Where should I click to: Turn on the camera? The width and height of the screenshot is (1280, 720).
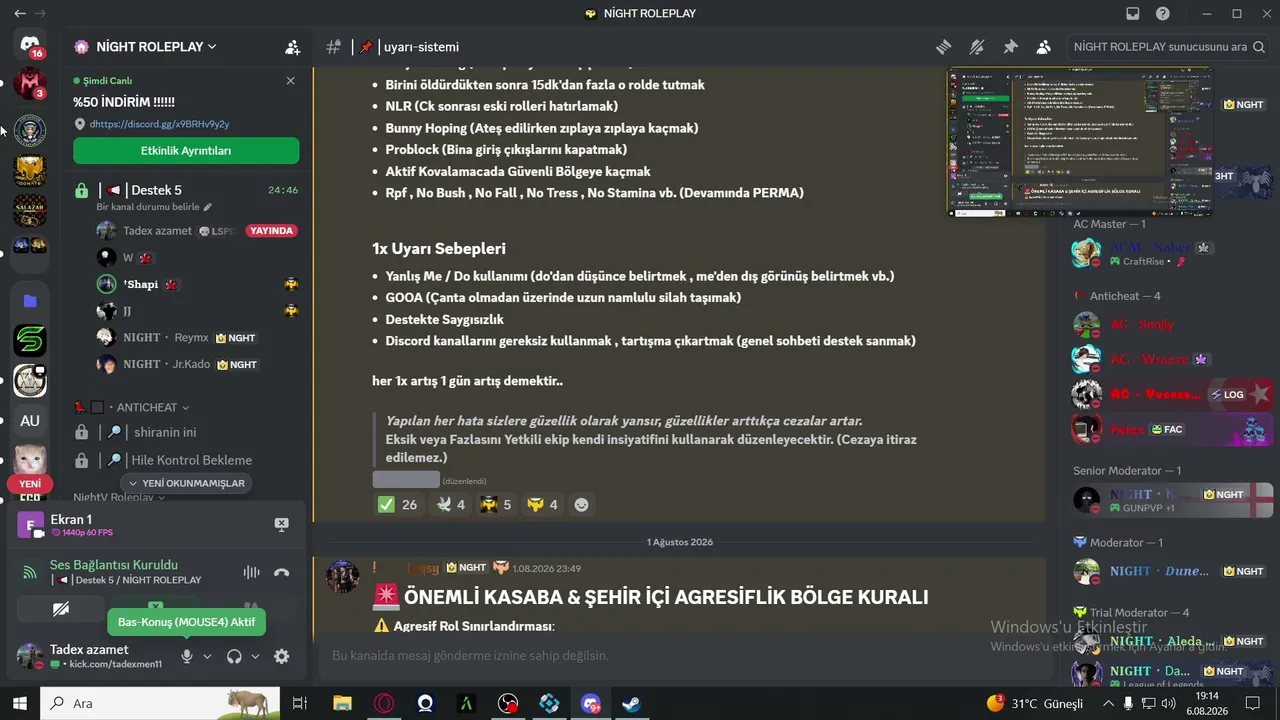click(x=61, y=608)
